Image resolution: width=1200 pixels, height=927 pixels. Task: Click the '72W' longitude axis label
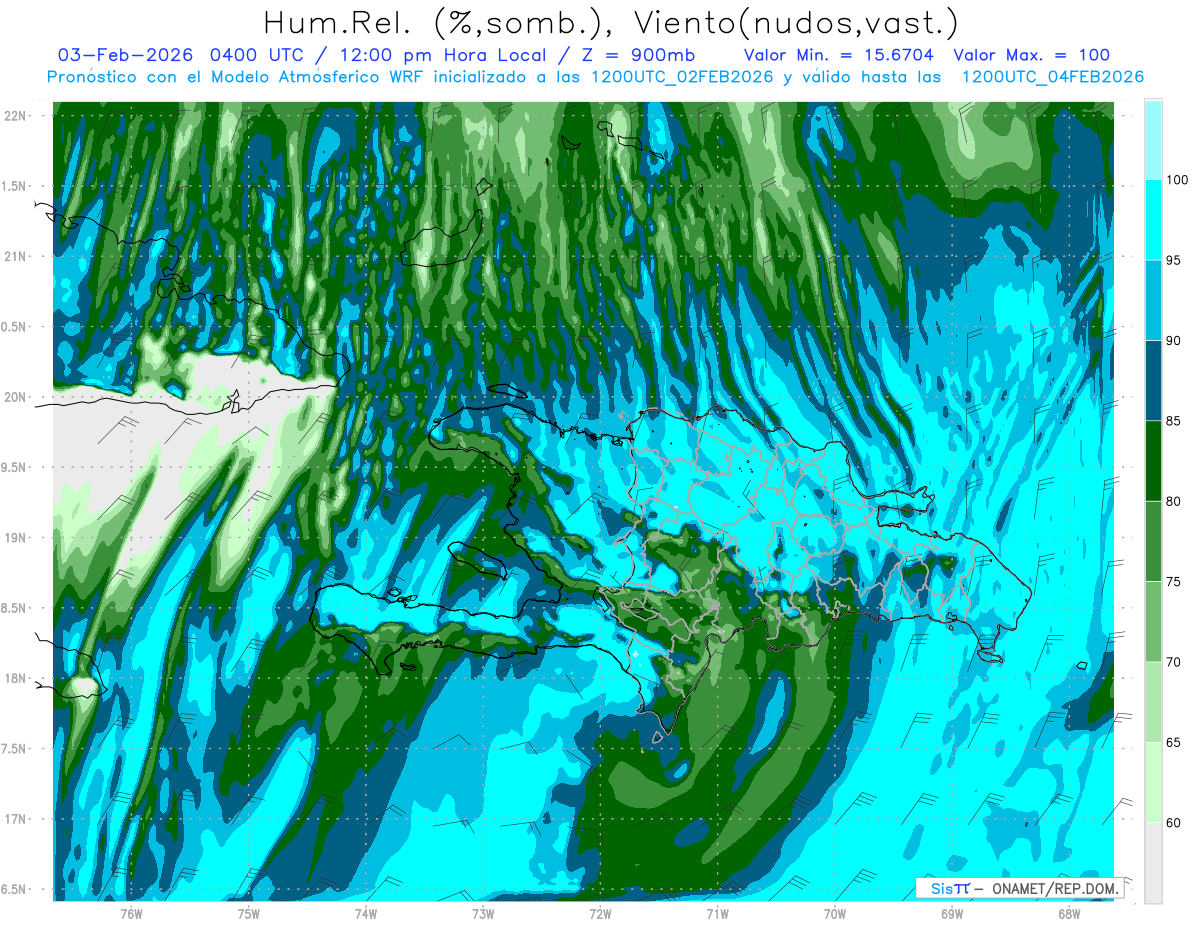pyautogui.click(x=600, y=913)
